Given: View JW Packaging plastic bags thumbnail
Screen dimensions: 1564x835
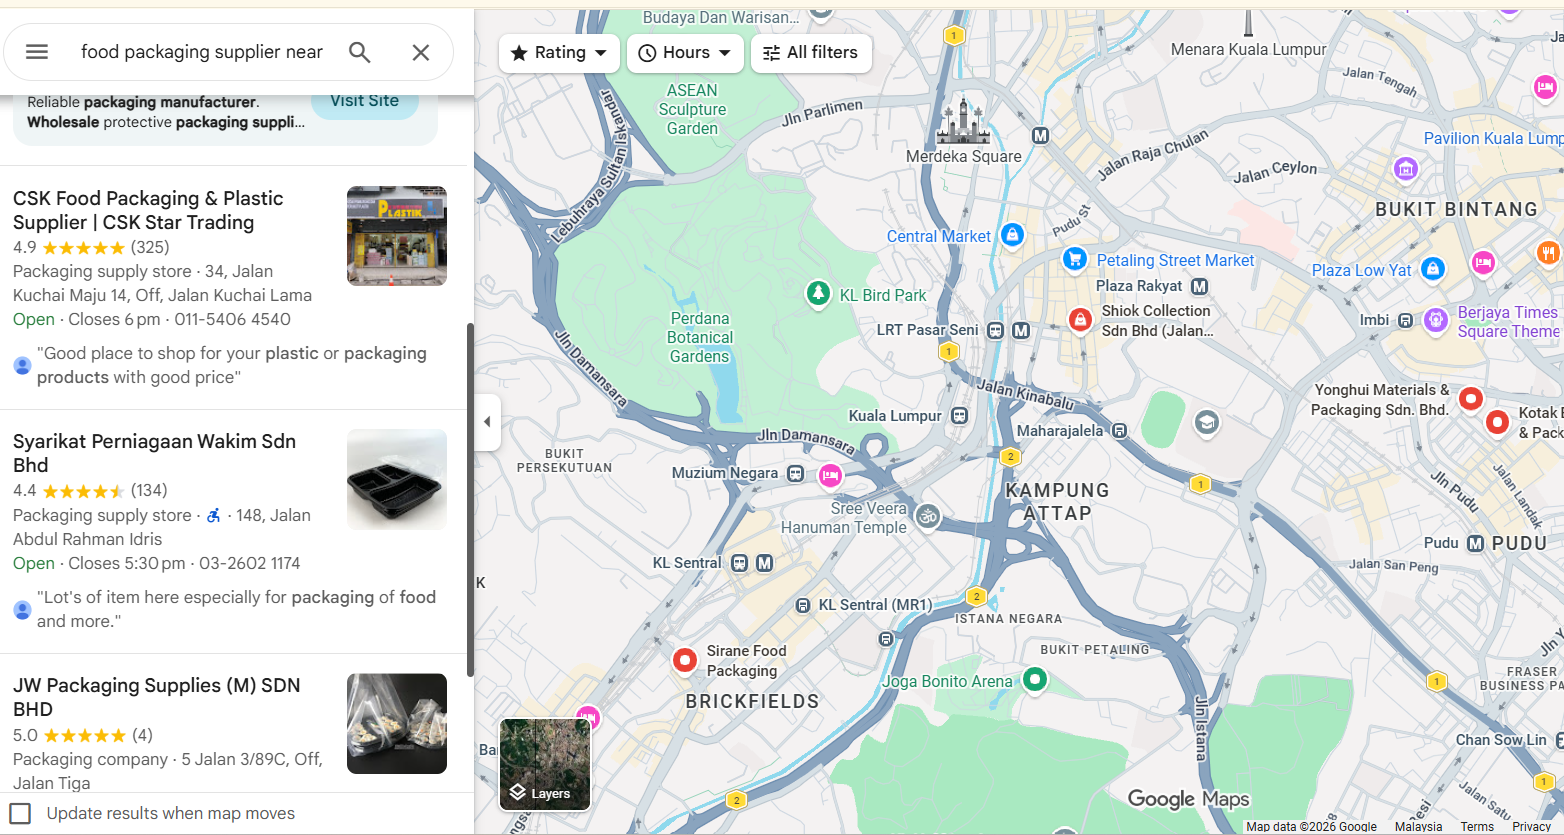Looking at the screenshot, I should click(397, 724).
